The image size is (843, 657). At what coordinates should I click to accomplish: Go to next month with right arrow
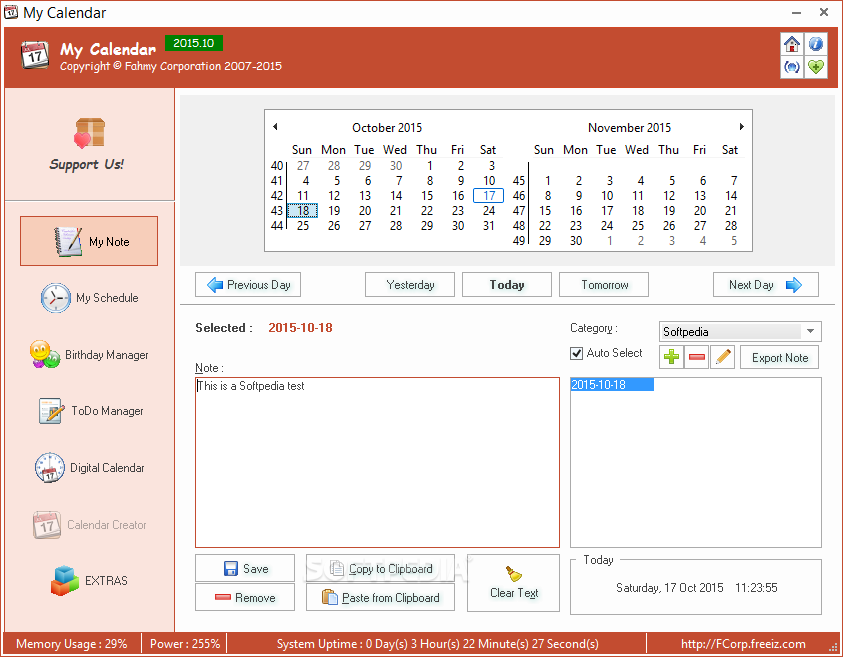tap(741, 127)
